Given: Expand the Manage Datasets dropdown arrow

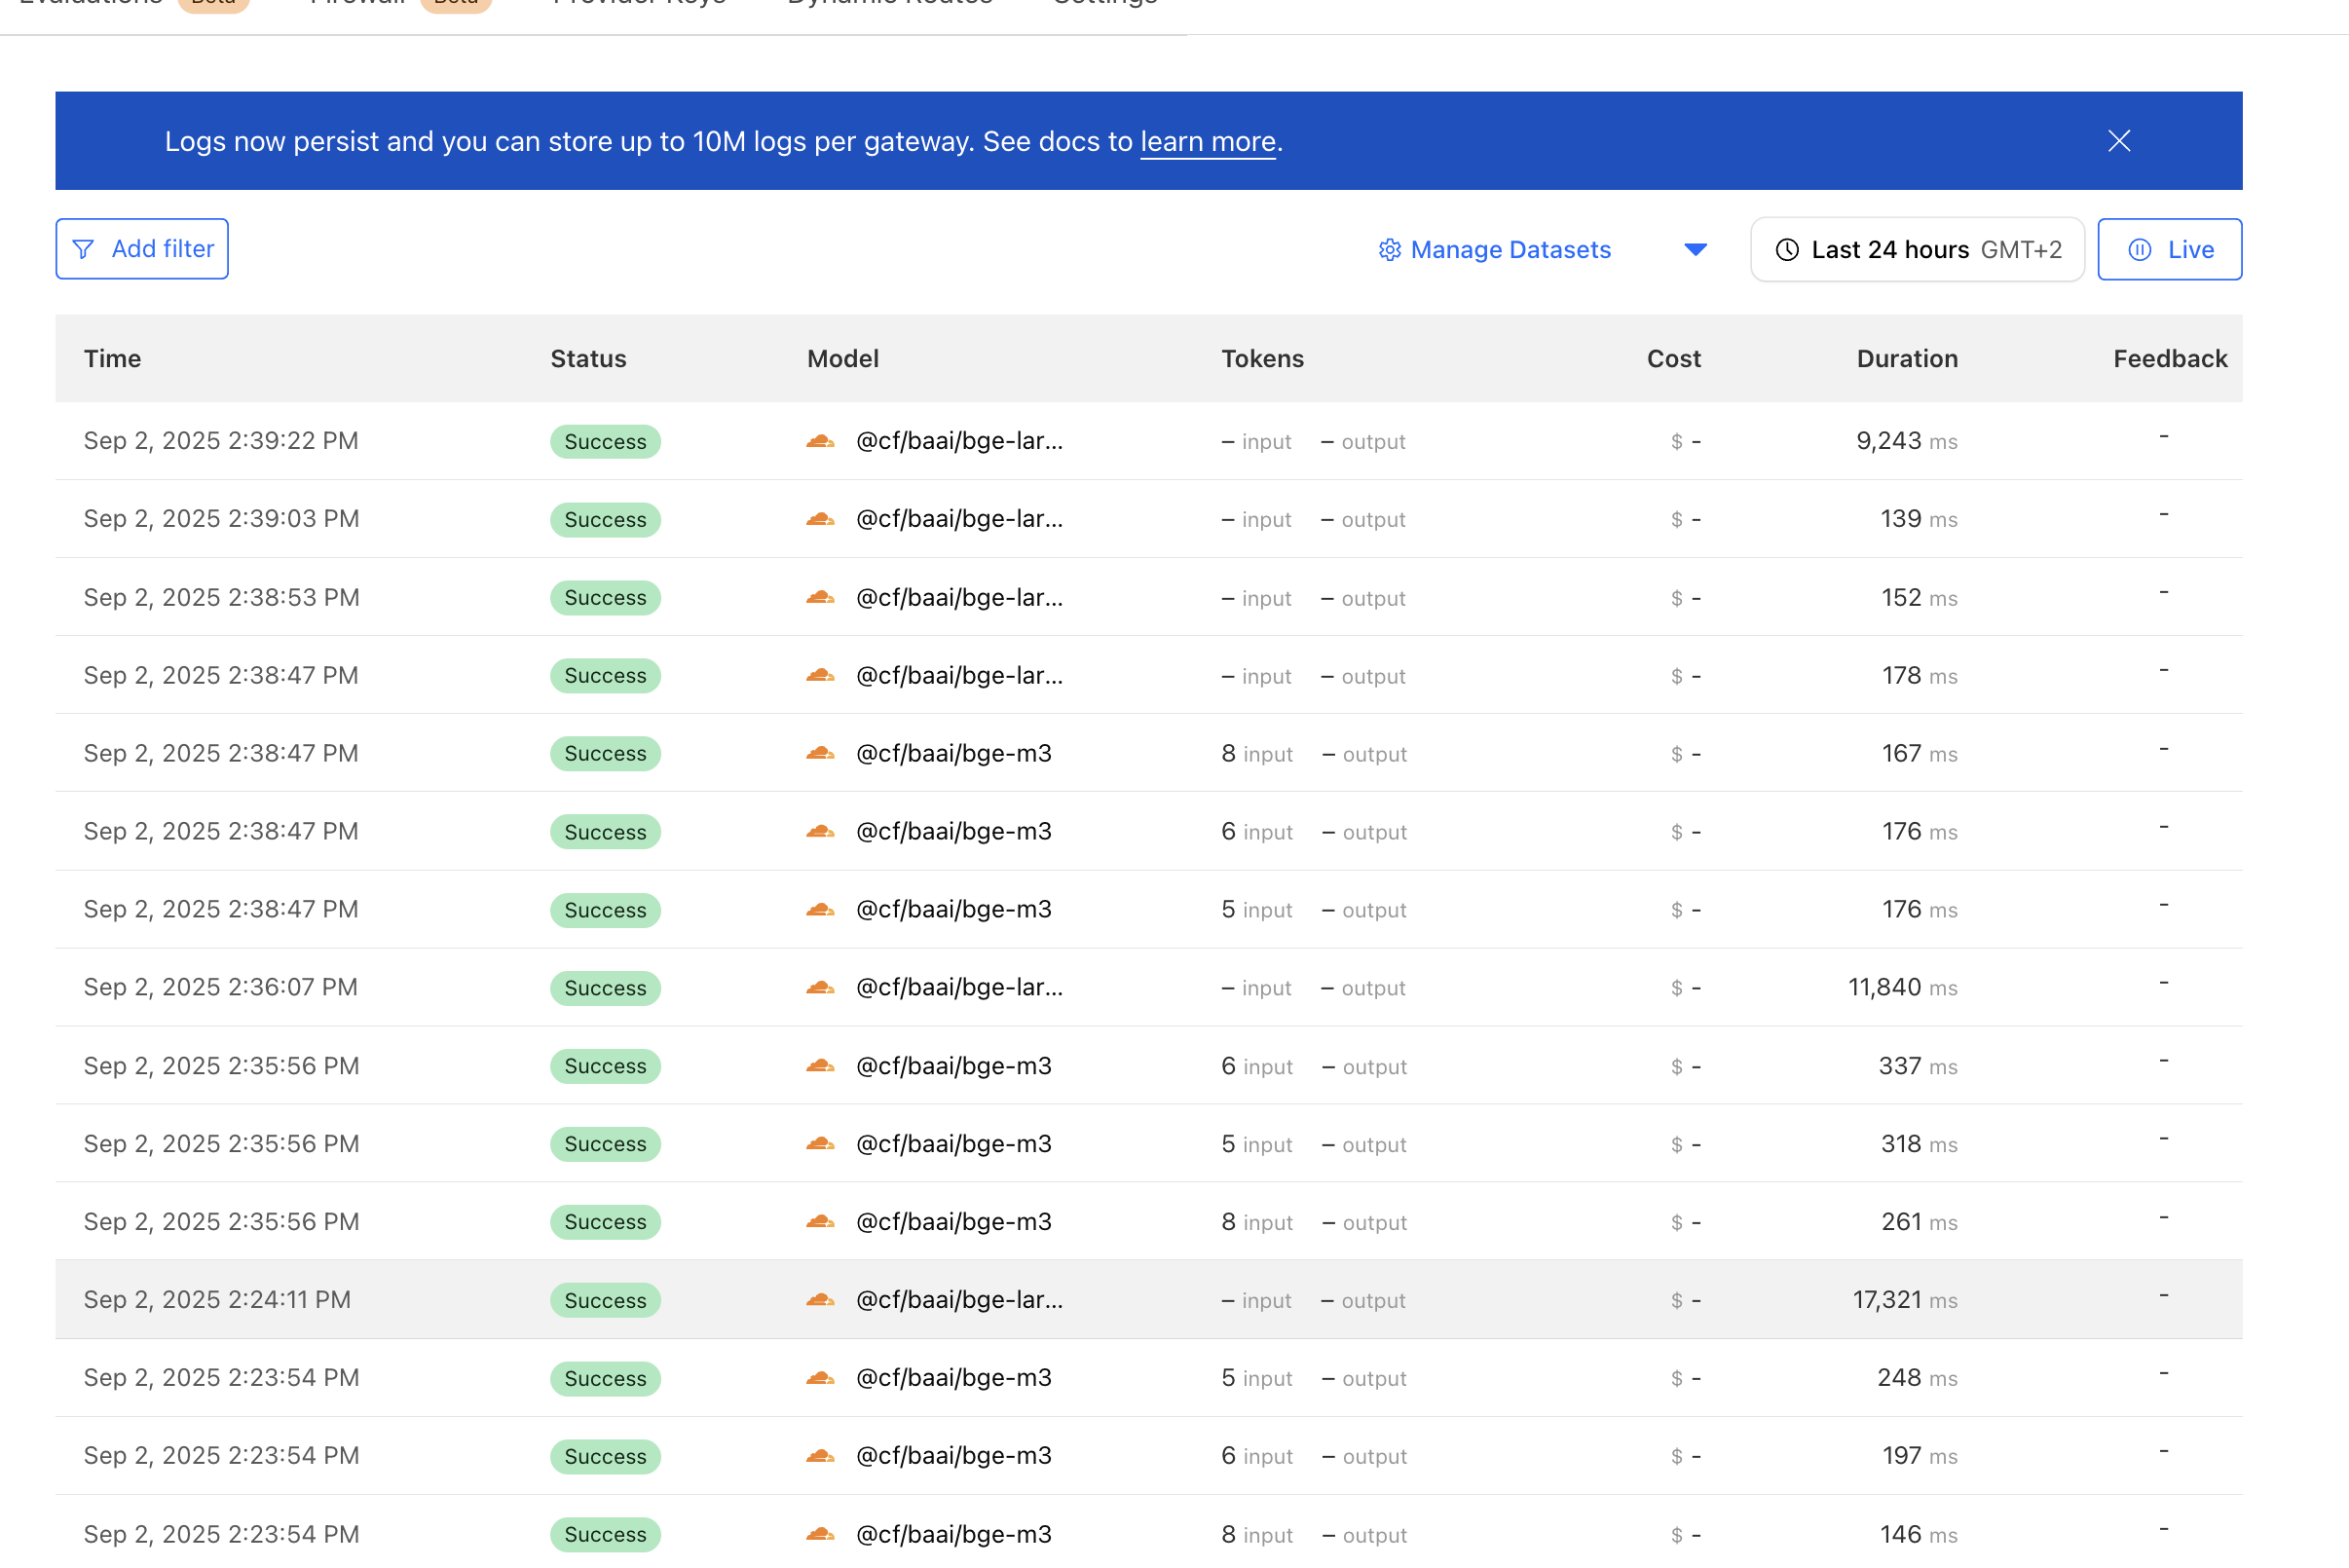Looking at the screenshot, I should coord(1695,250).
